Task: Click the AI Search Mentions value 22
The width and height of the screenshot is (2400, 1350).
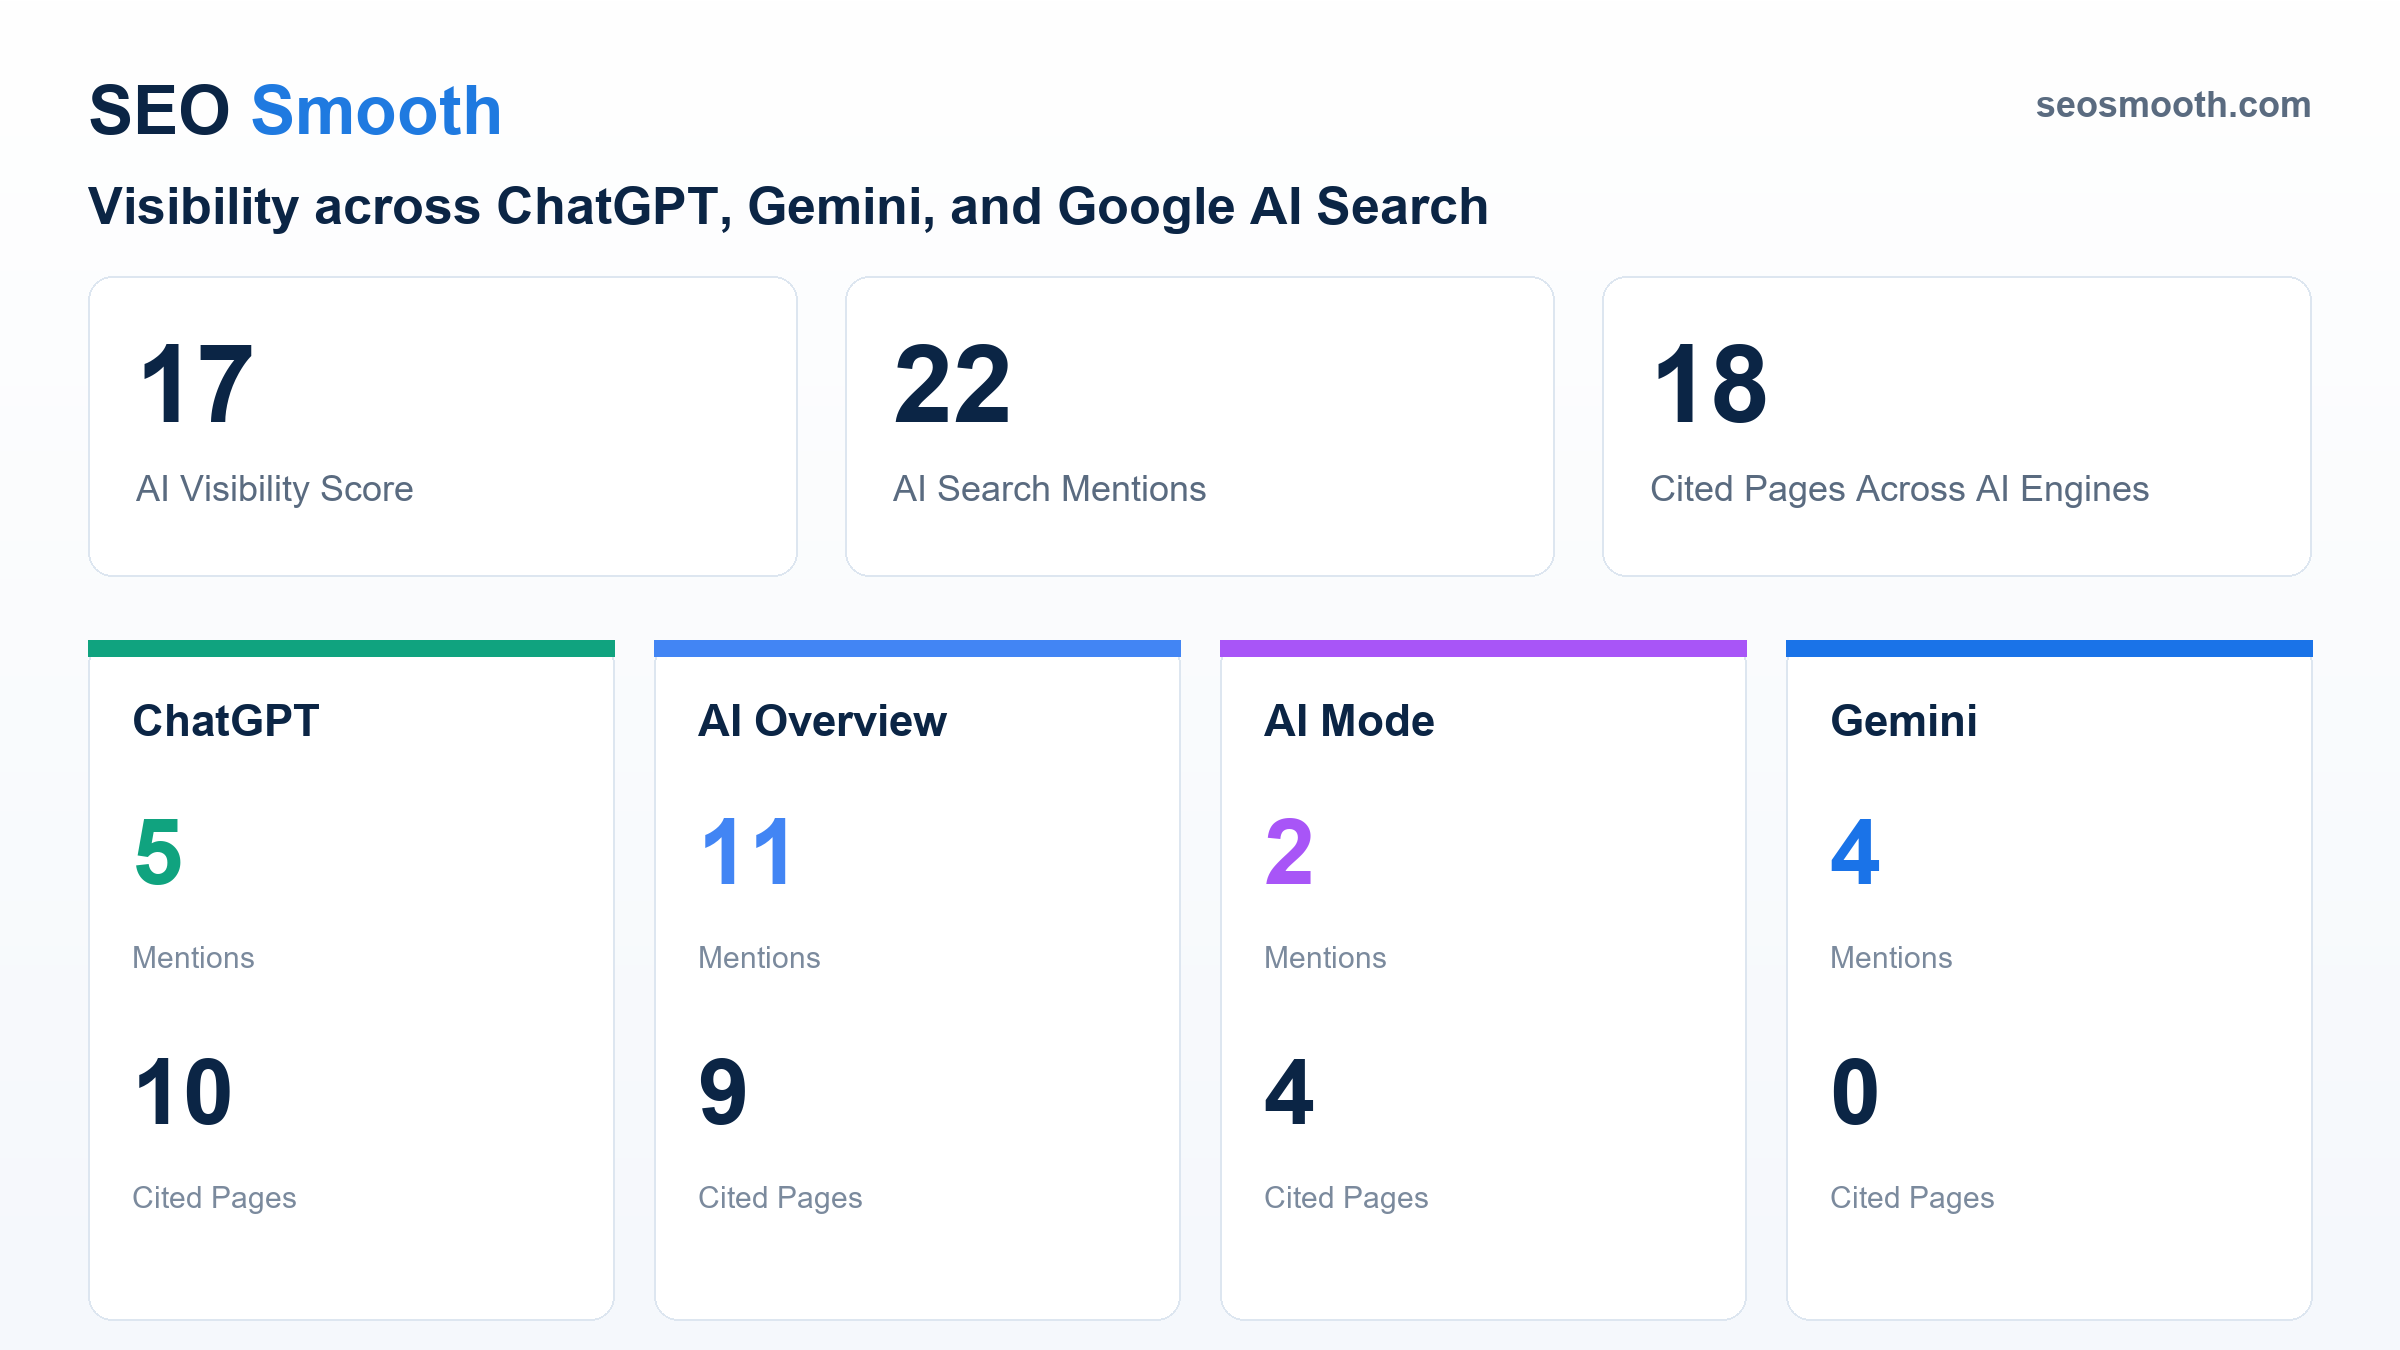Action: 953,385
